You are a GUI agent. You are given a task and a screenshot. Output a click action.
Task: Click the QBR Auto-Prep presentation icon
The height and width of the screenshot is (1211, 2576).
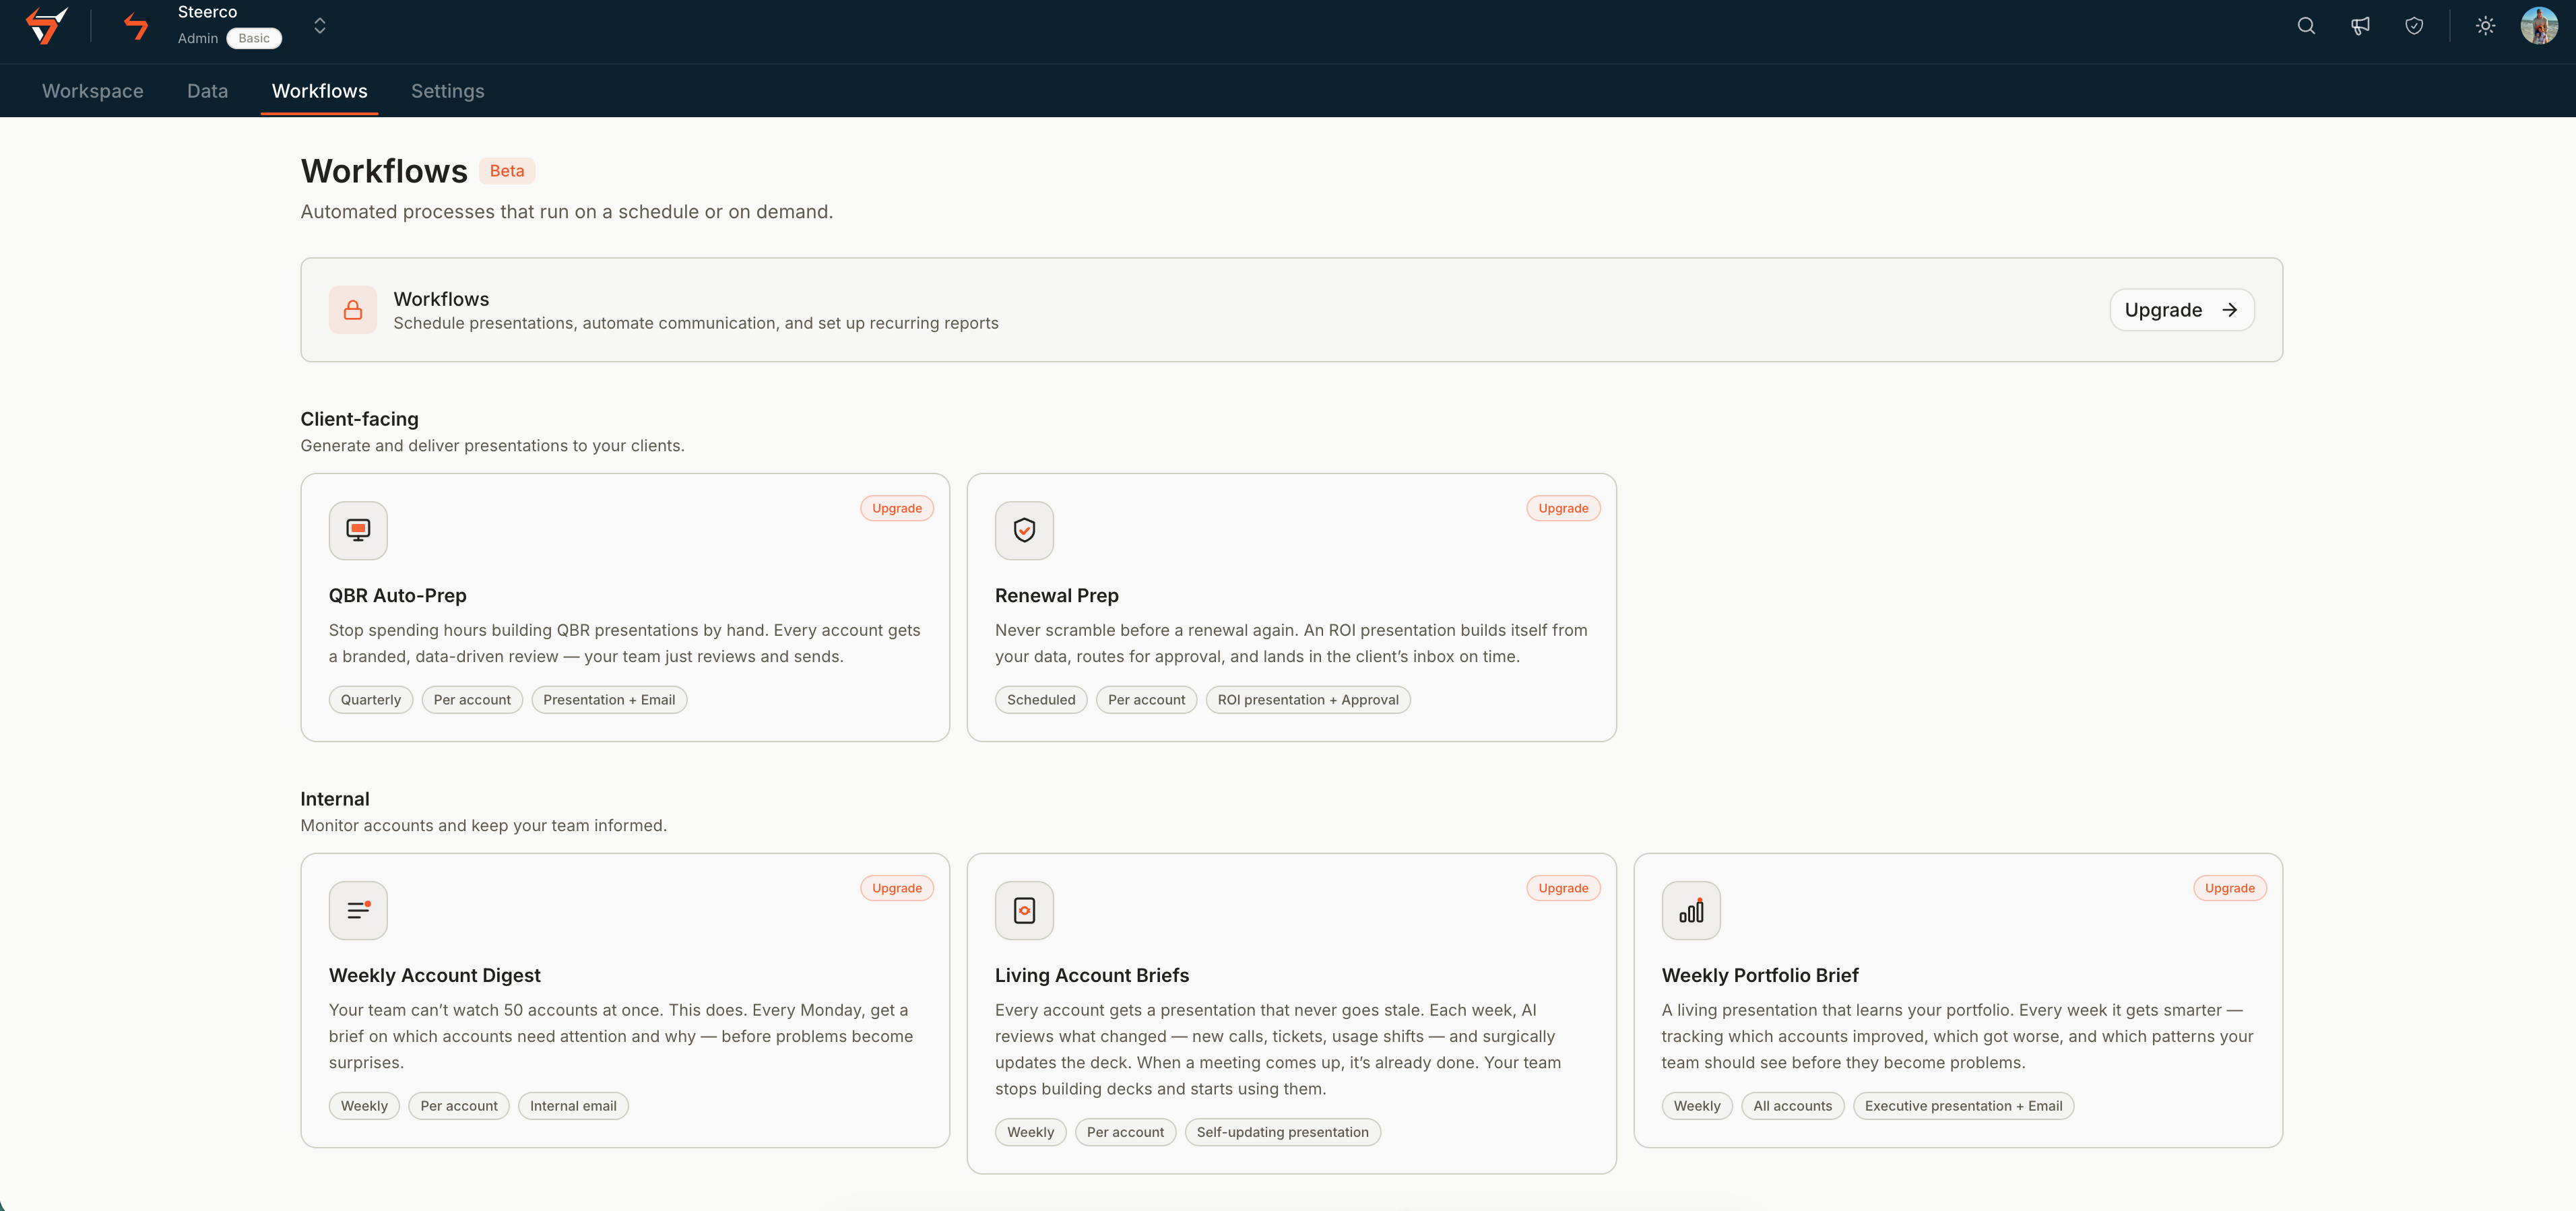(358, 530)
